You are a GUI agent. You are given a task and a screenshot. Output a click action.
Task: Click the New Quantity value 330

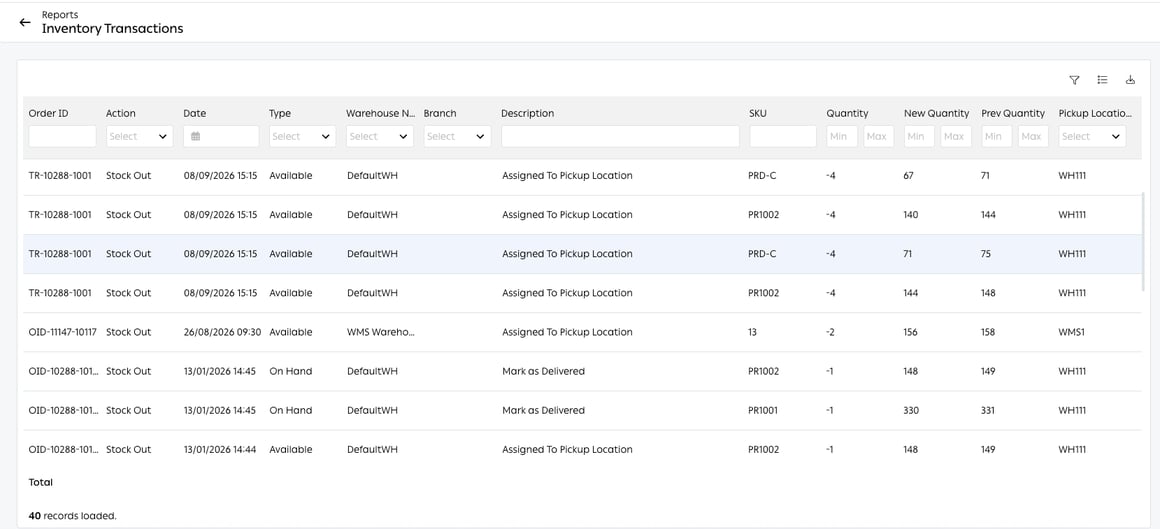coord(911,411)
